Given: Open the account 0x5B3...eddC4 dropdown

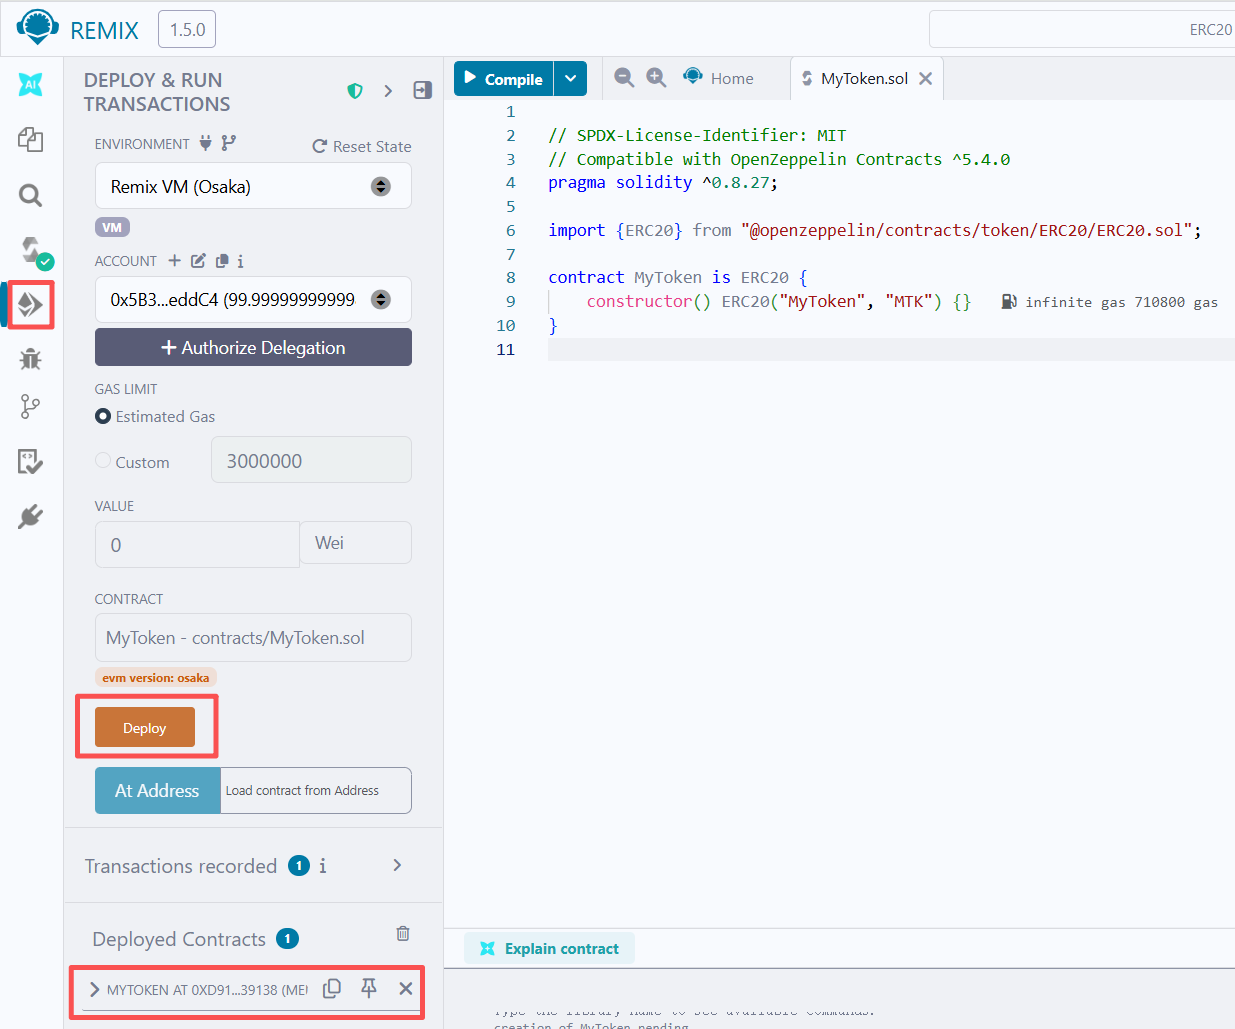Looking at the screenshot, I should click(x=253, y=299).
